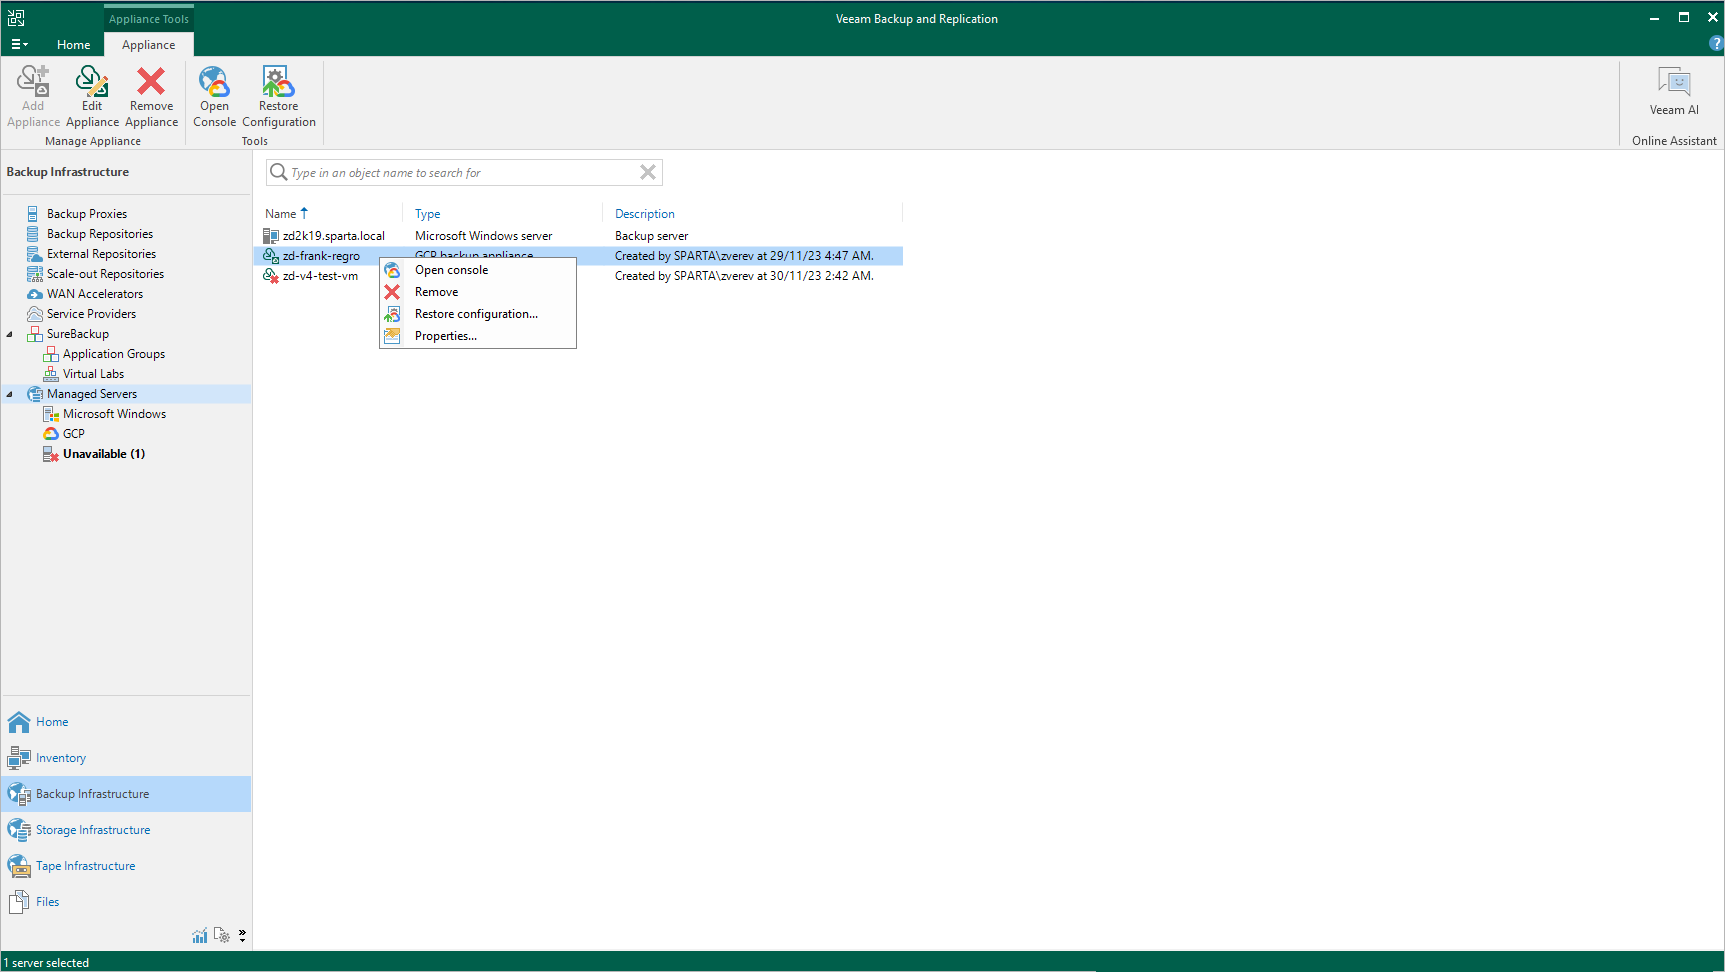Open the Veeam AI Online Assistant
The width and height of the screenshot is (1725, 972).
coord(1674,92)
